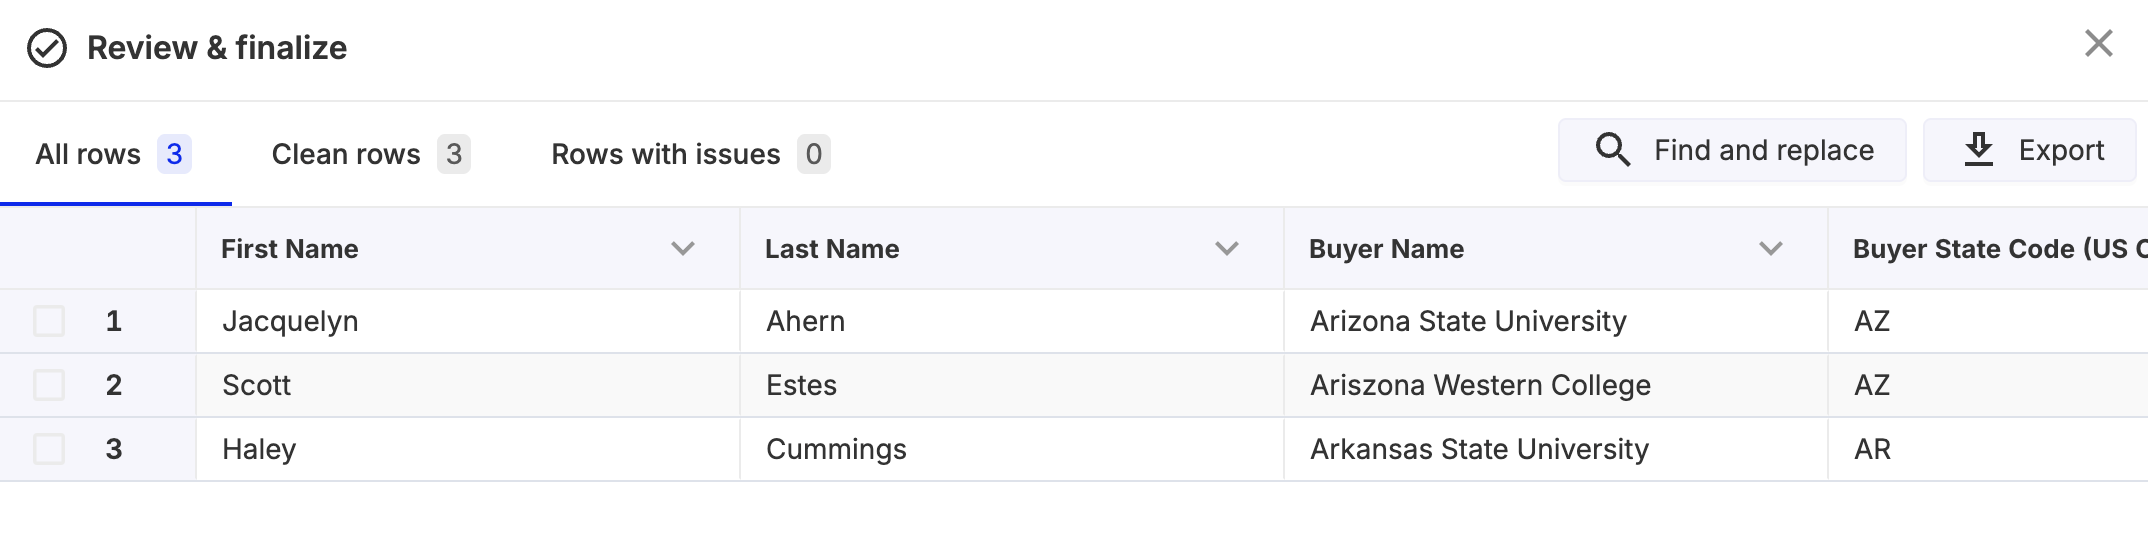Open the First Name column dropdown
Viewport: 2148px width, 540px height.
tap(683, 249)
